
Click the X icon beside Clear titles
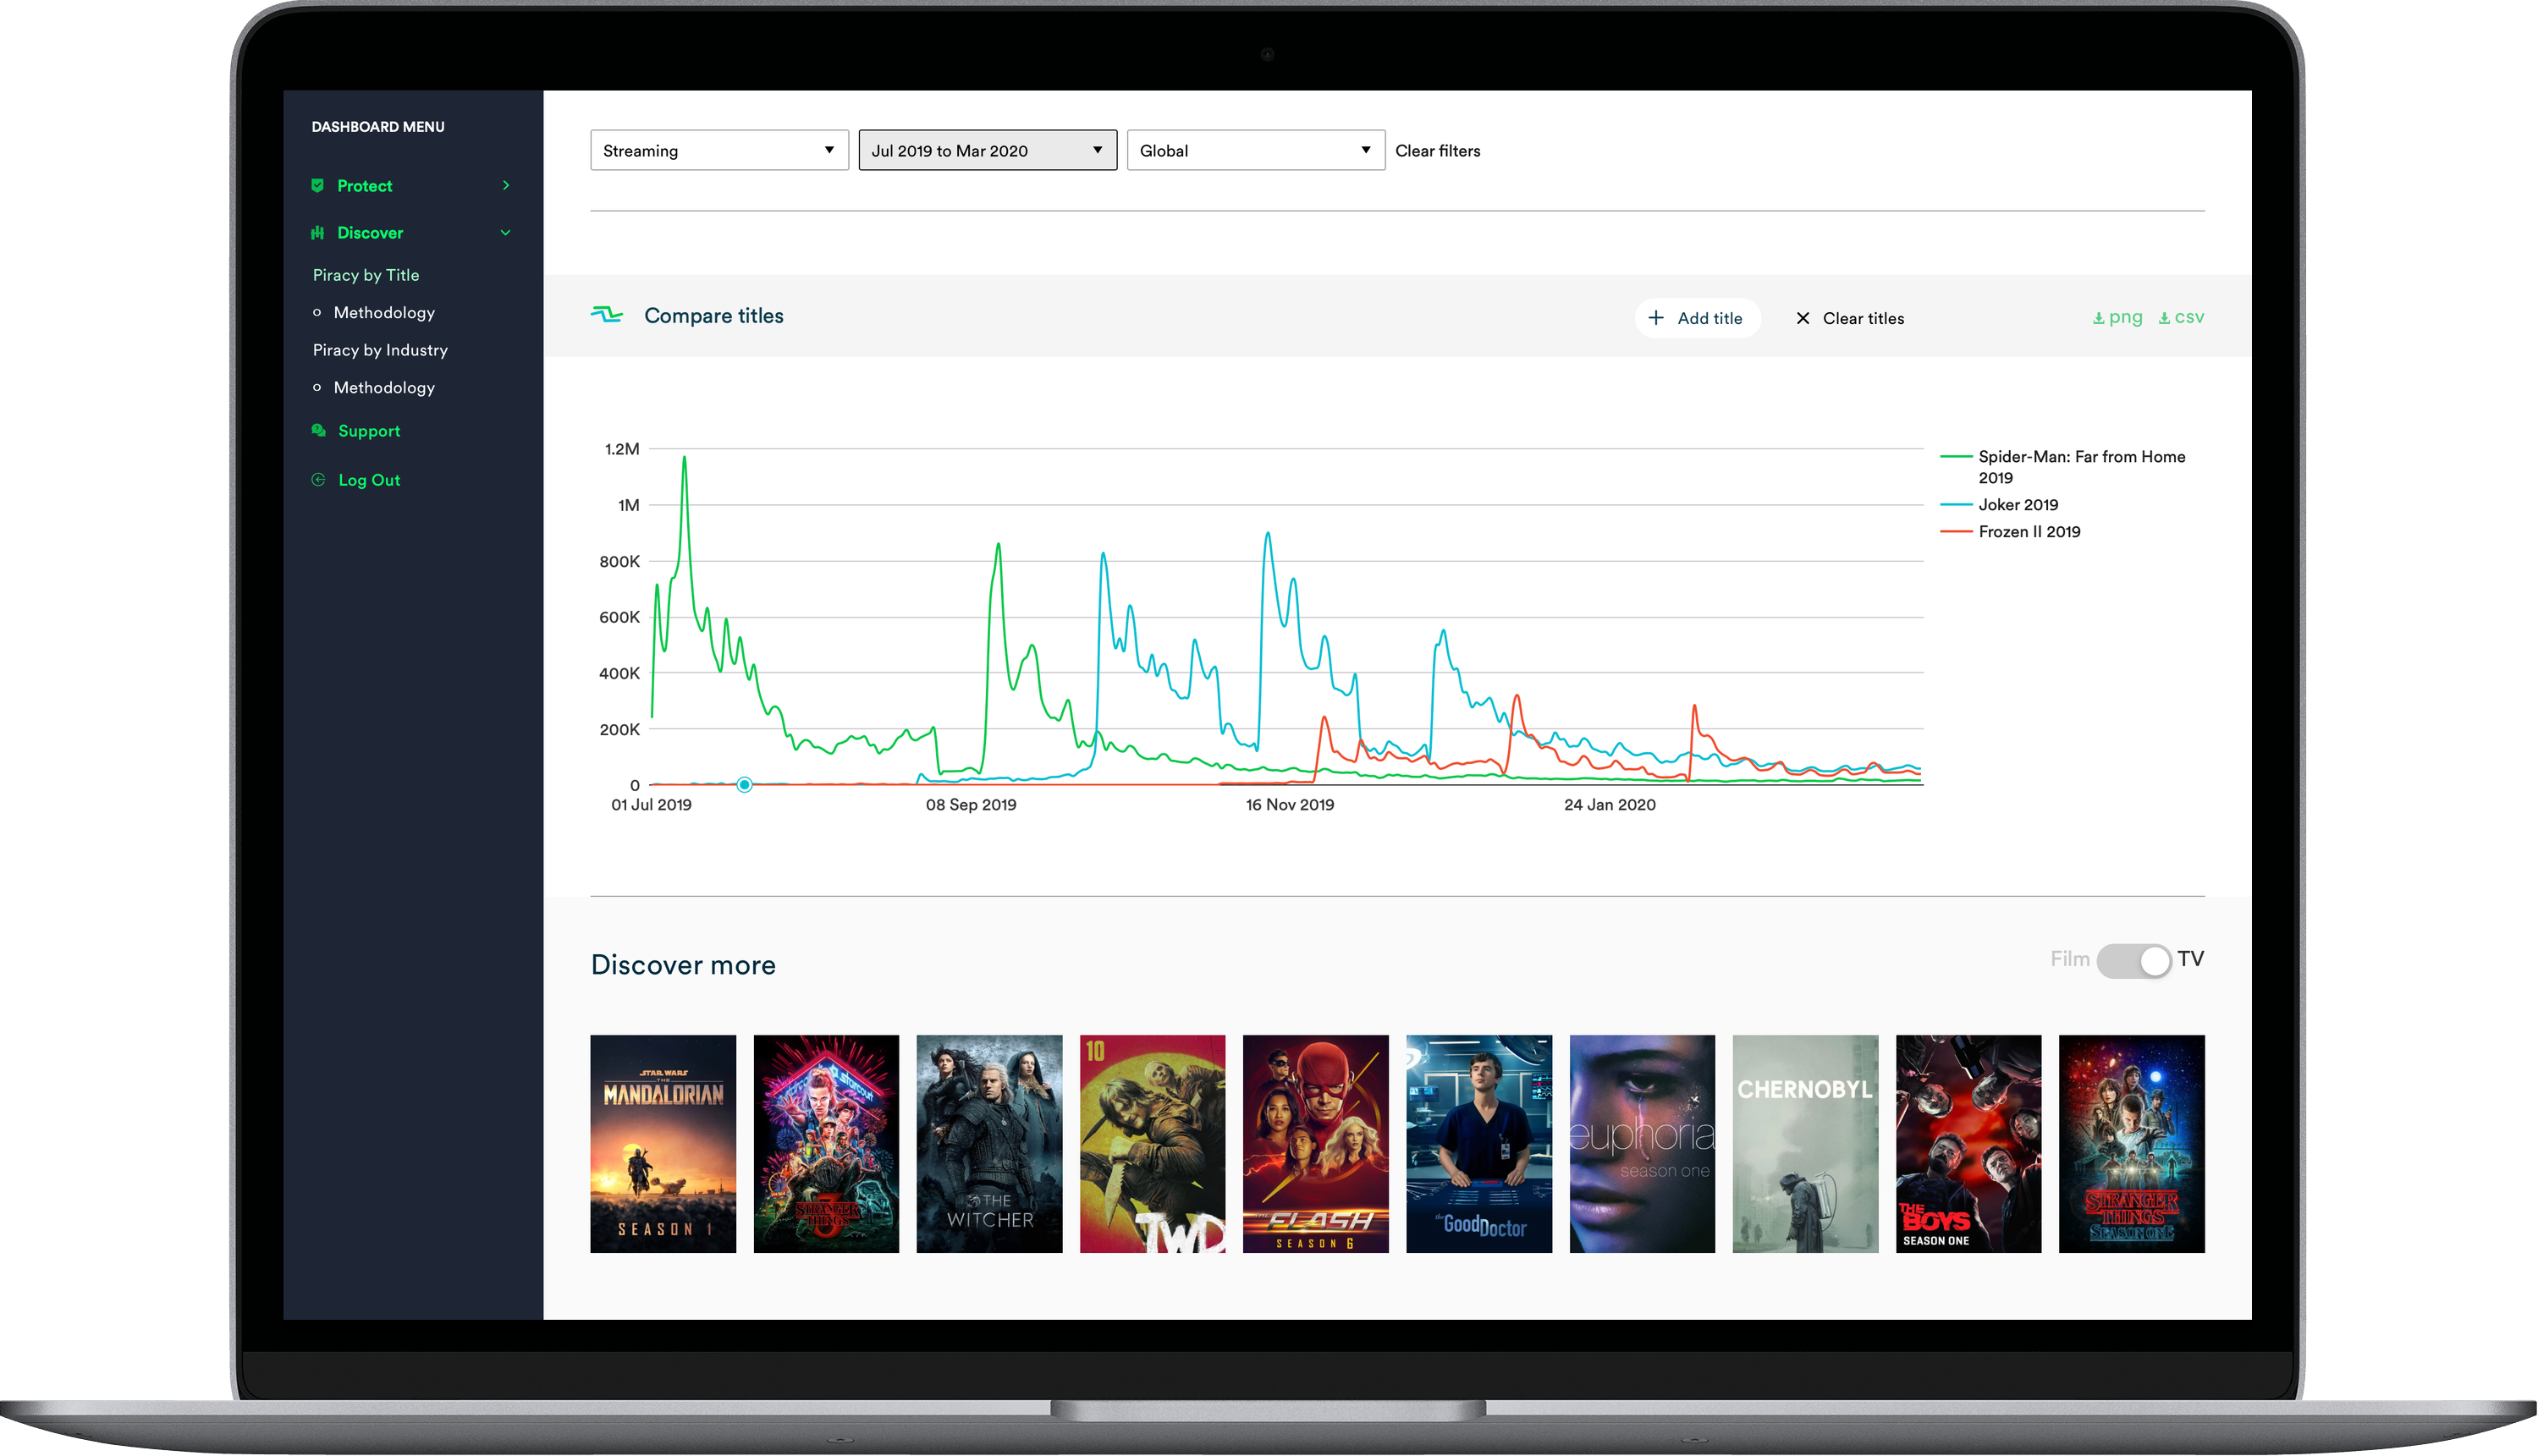tap(1802, 318)
